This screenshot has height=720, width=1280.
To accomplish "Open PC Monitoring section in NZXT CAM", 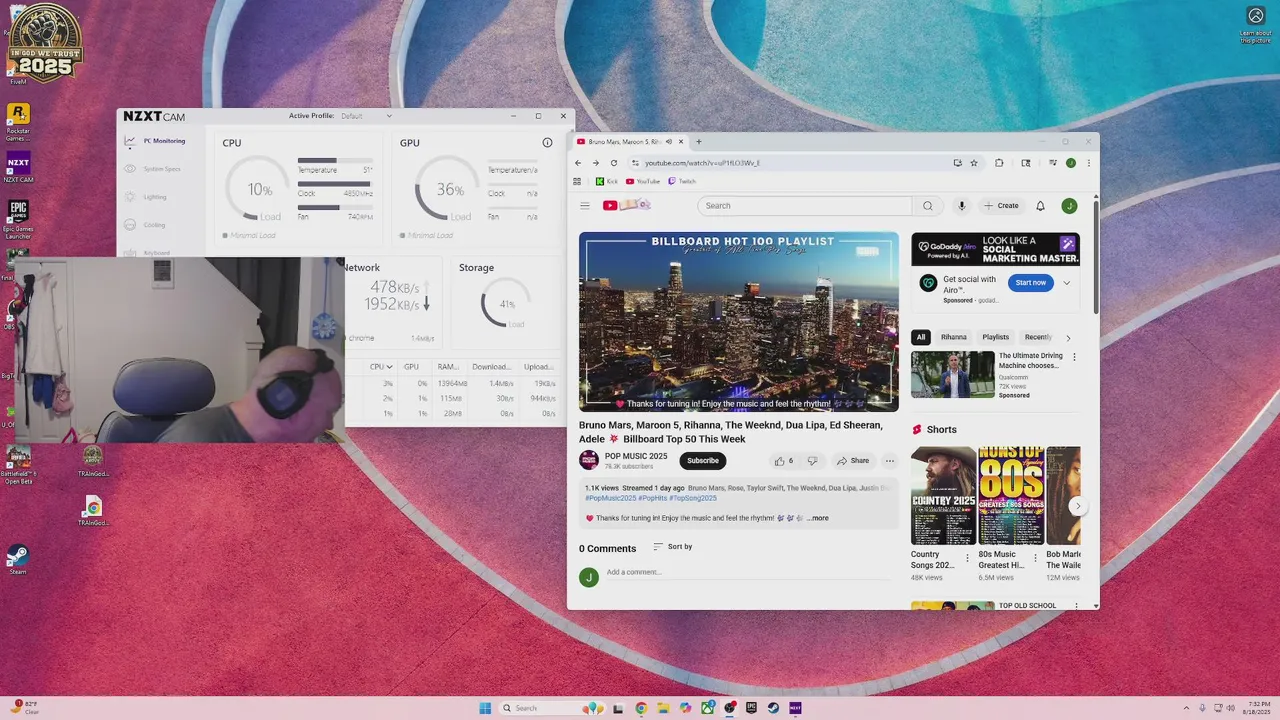I will click(x=157, y=141).
